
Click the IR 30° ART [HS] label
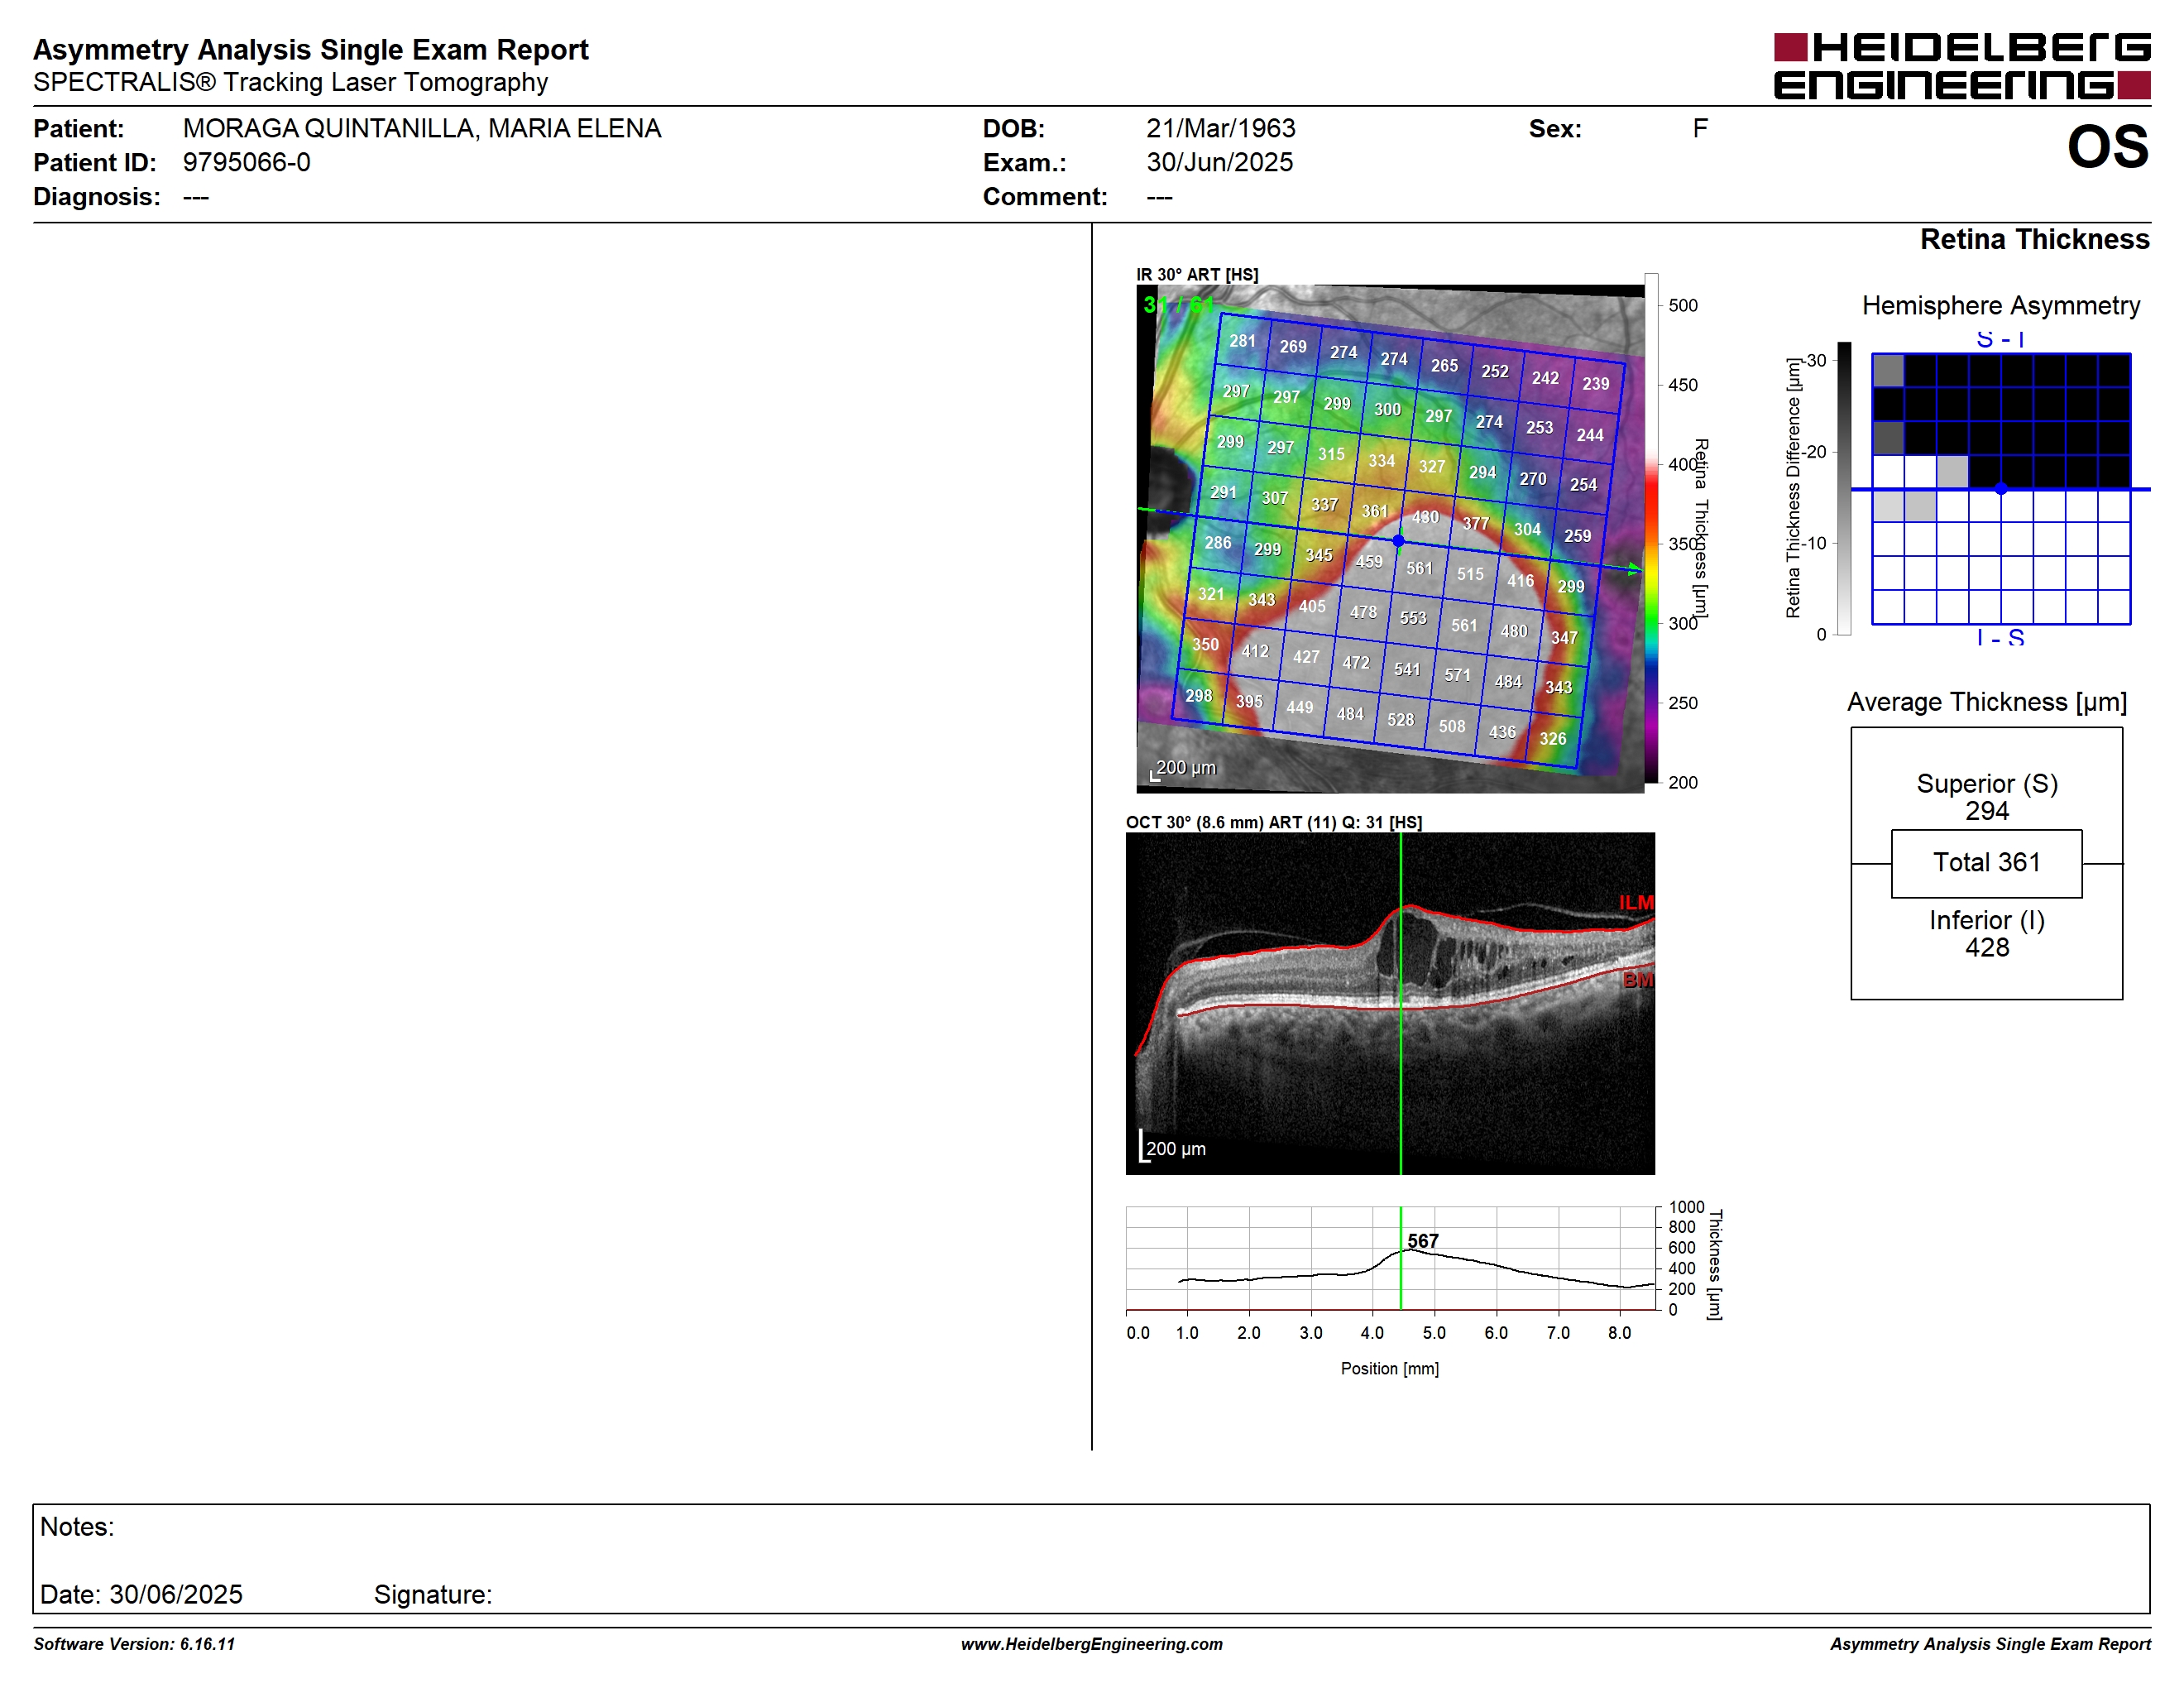(x=1197, y=274)
